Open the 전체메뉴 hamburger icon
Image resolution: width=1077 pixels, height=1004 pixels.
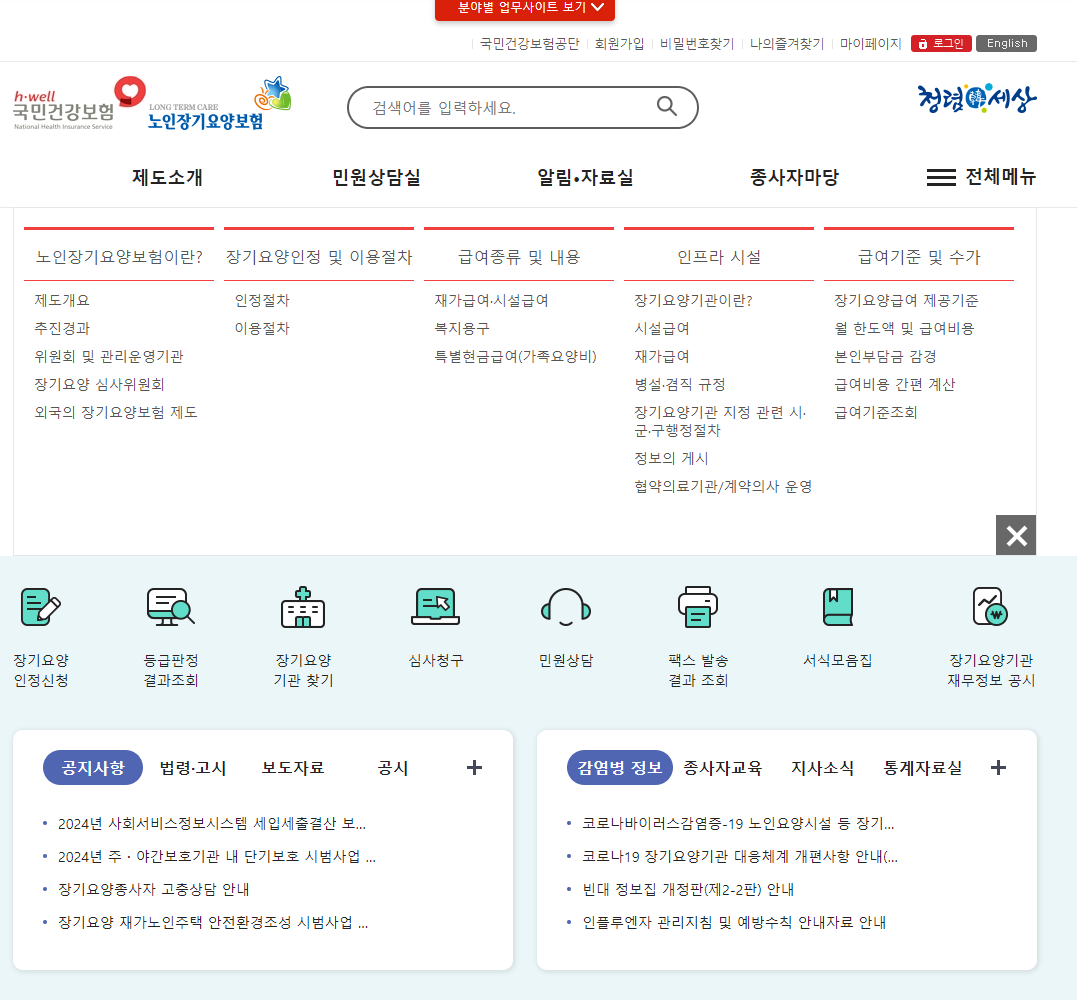(x=940, y=177)
